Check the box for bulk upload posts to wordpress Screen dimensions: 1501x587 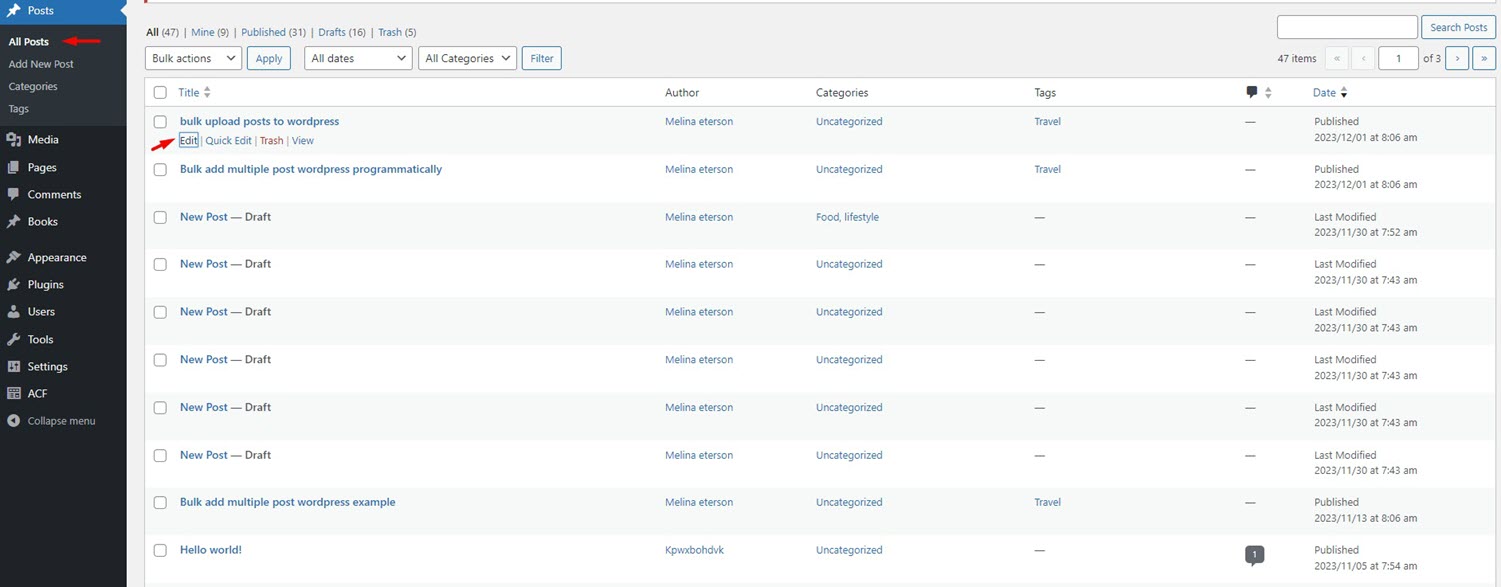(160, 121)
